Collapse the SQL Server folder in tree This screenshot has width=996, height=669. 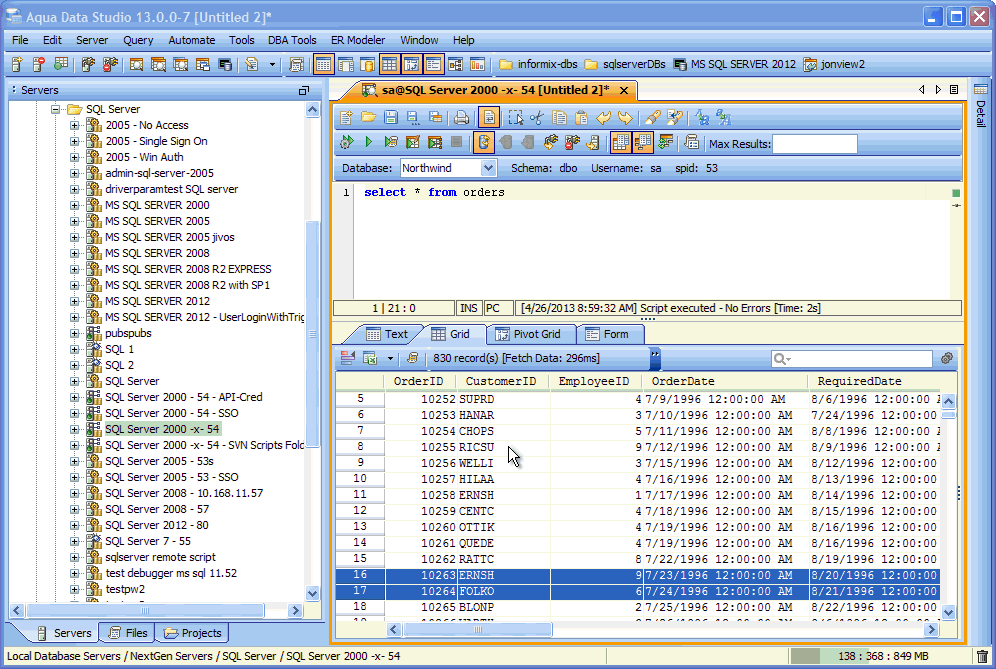coord(56,109)
